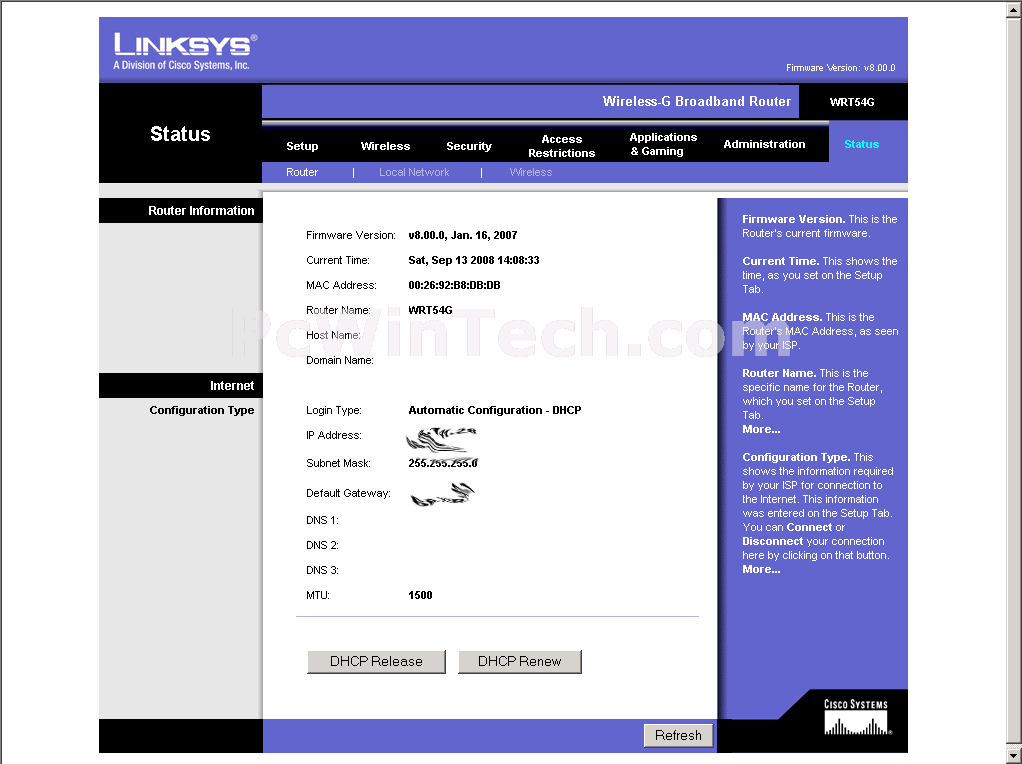Open More link under Configuration Type help
The width and height of the screenshot is (1022, 764).
point(761,569)
